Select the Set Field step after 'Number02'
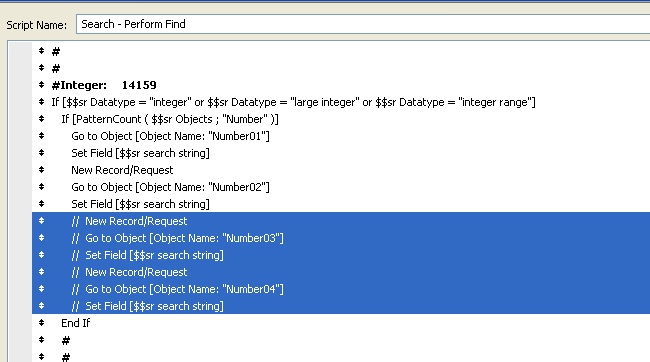650x362 pixels. [x=141, y=204]
